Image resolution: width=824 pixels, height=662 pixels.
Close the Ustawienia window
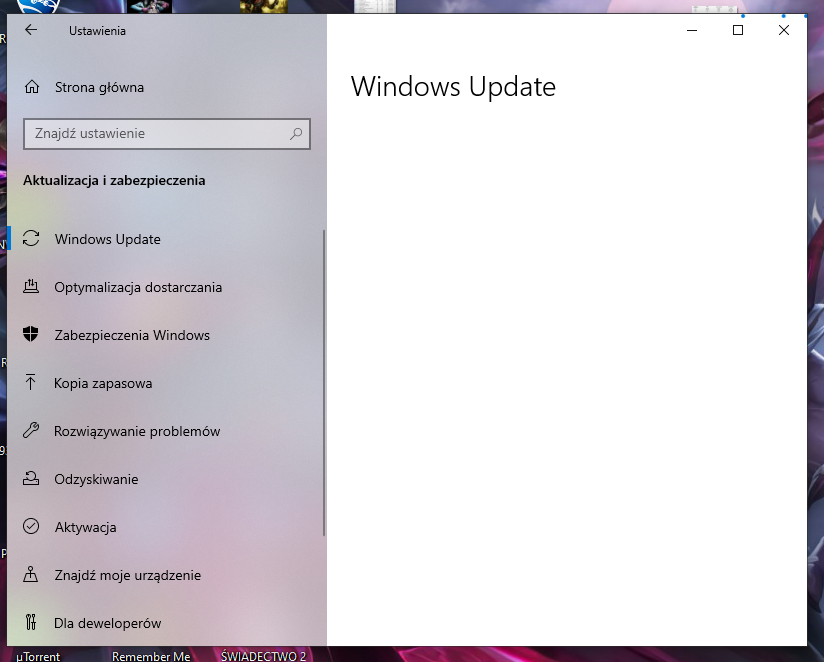coord(784,30)
